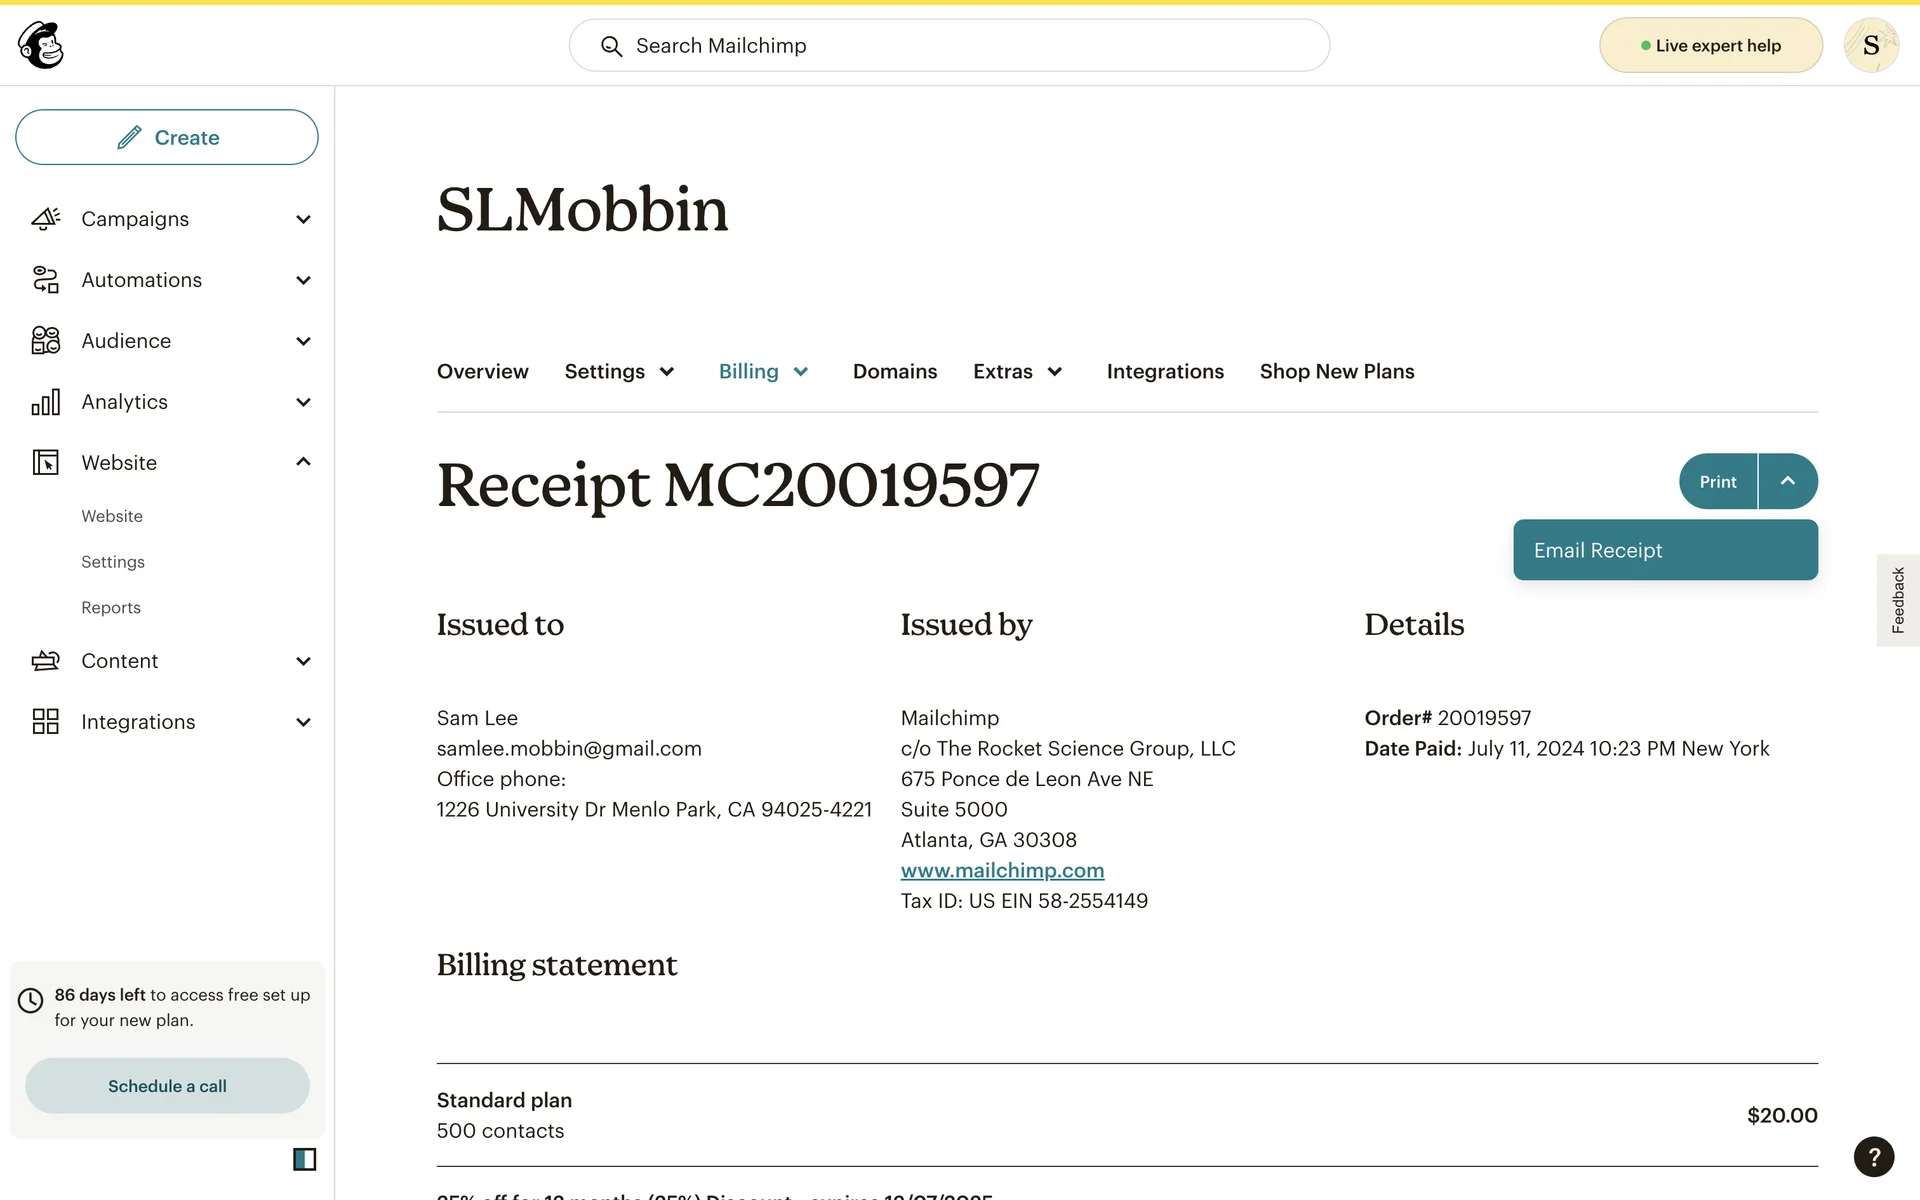The image size is (1920, 1200).
Task: Open the Feedback side tab
Action: (x=1897, y=600)
